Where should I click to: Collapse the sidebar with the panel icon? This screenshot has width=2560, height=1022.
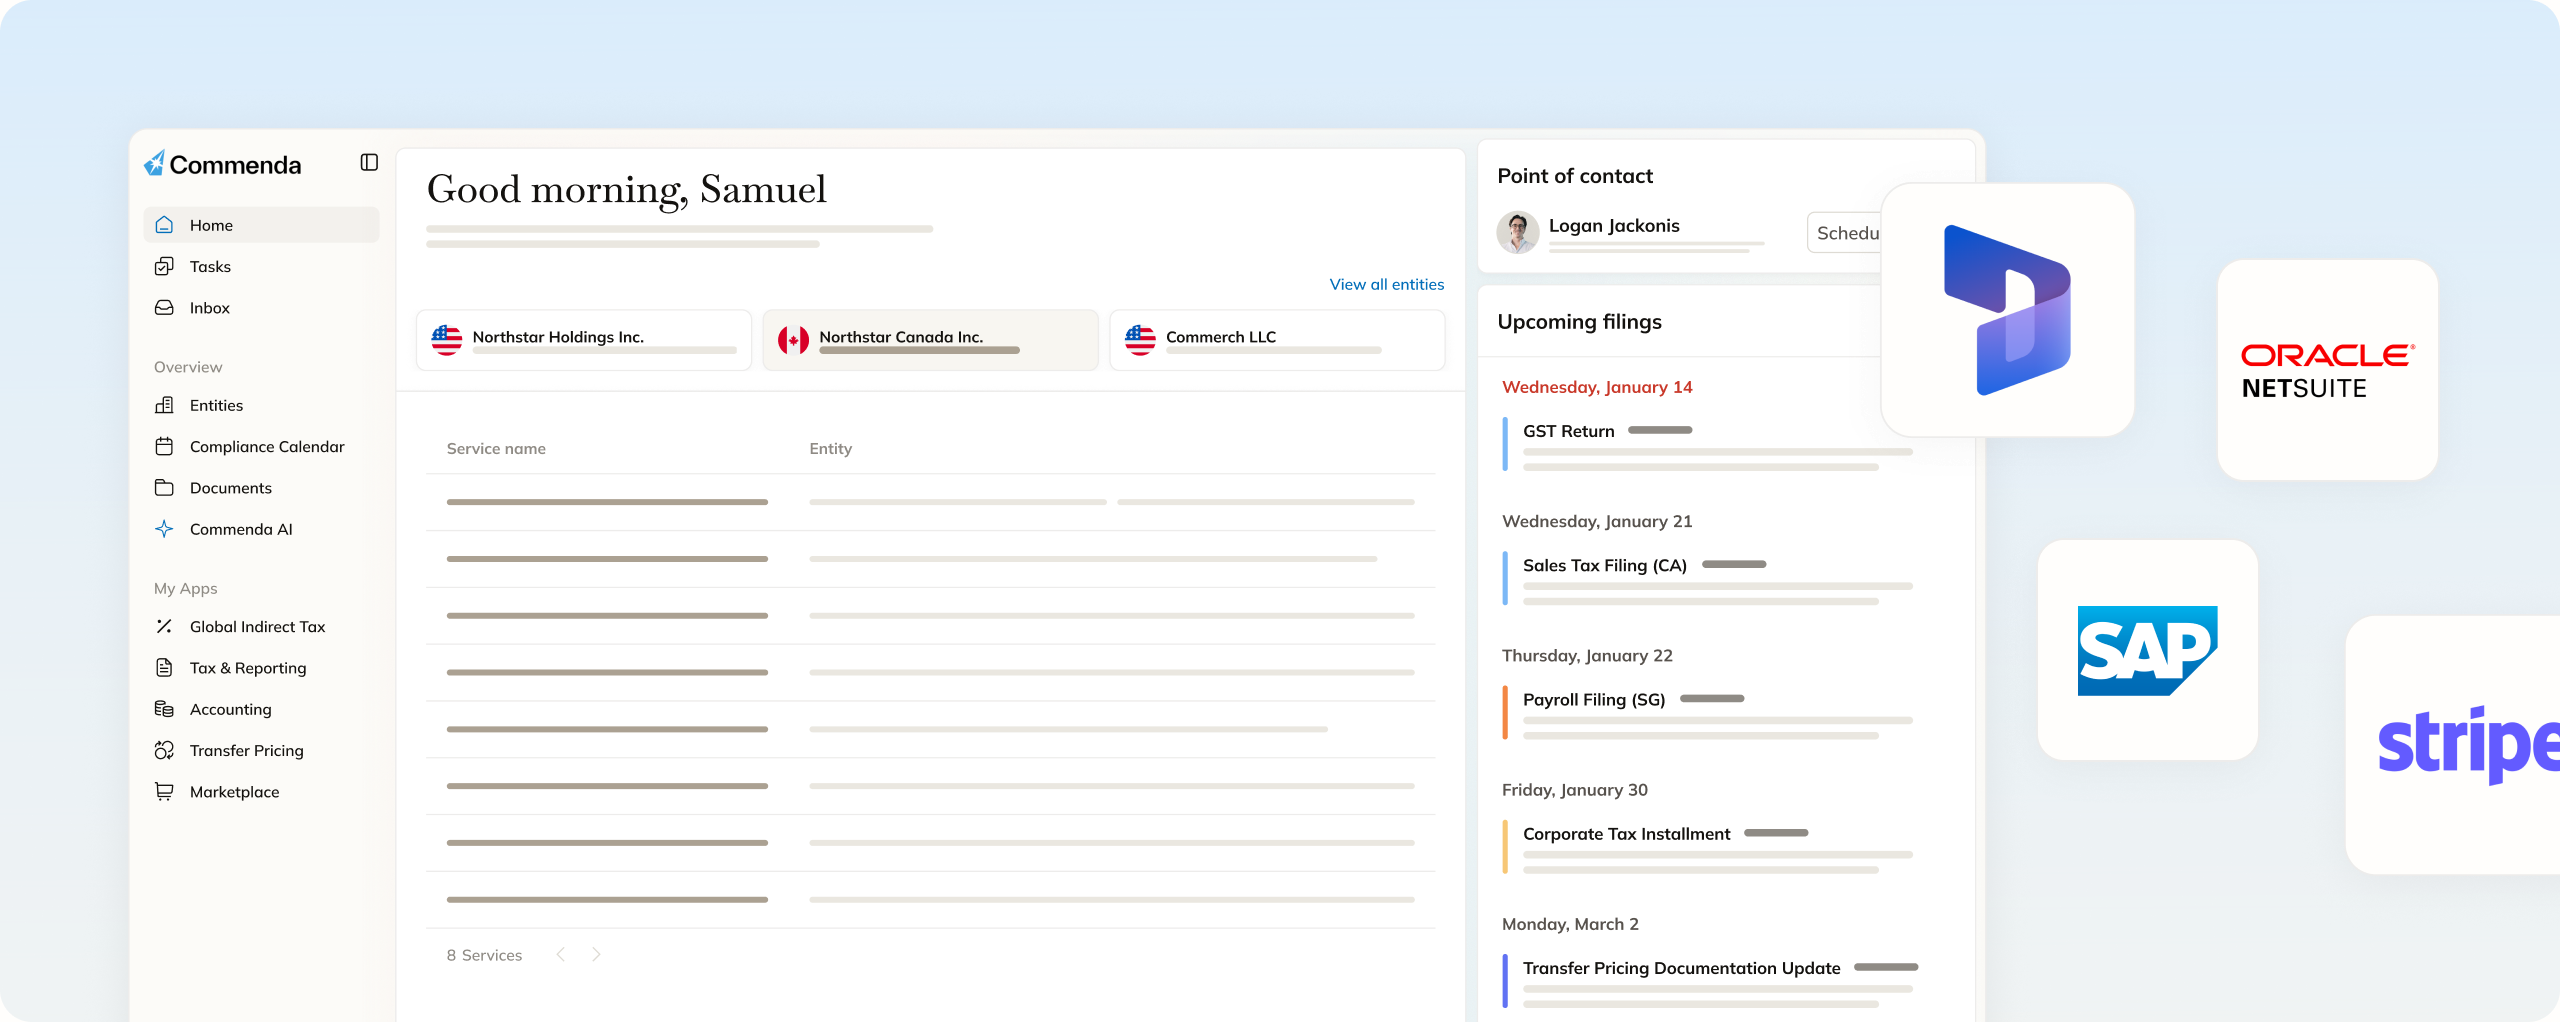coord(369,162)
